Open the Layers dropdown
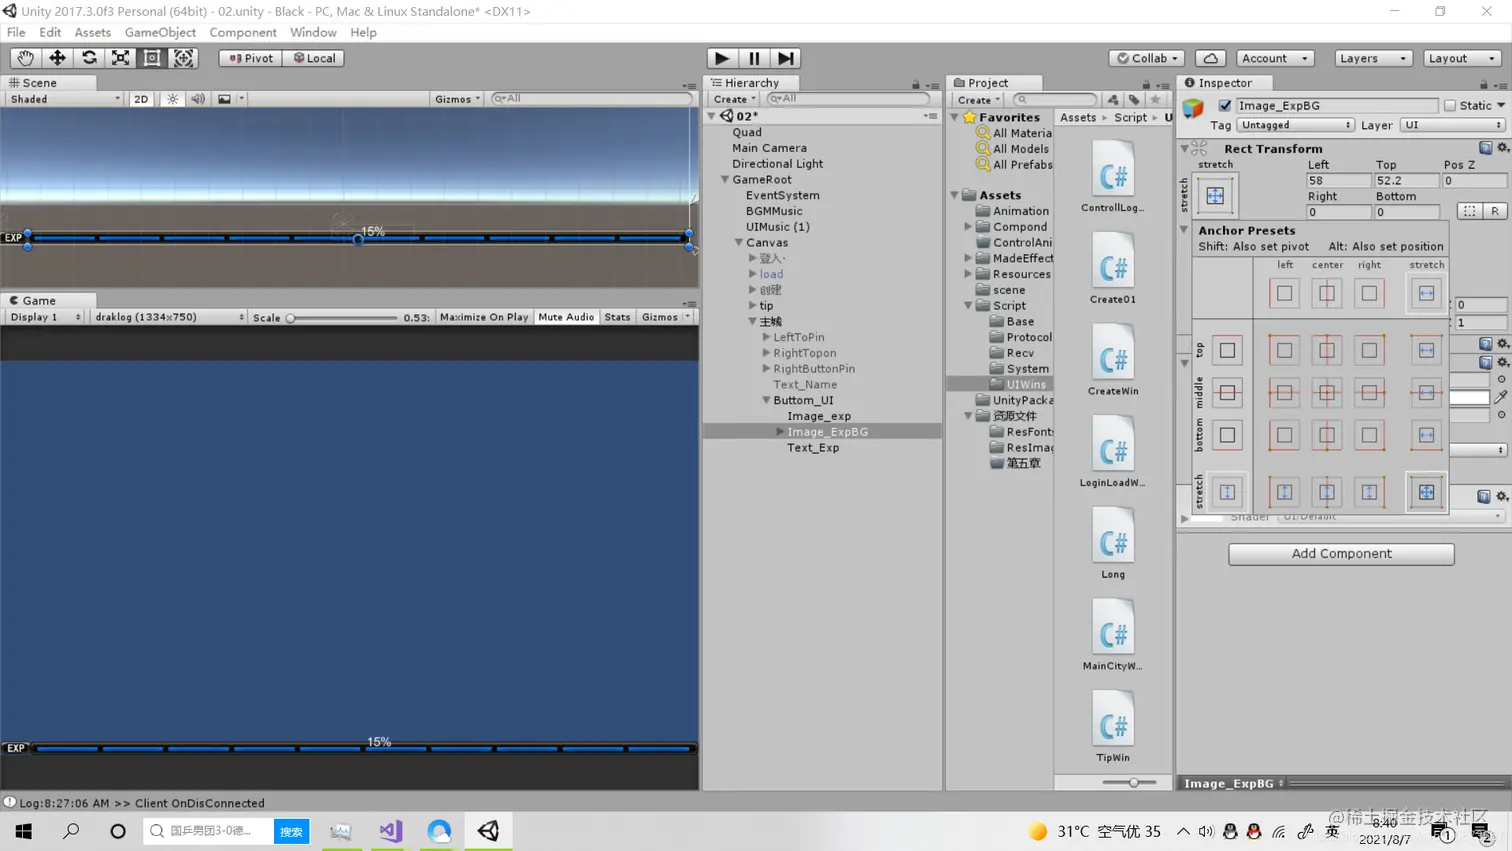This screenshot has height=851, width=1512. (1372, 58)
